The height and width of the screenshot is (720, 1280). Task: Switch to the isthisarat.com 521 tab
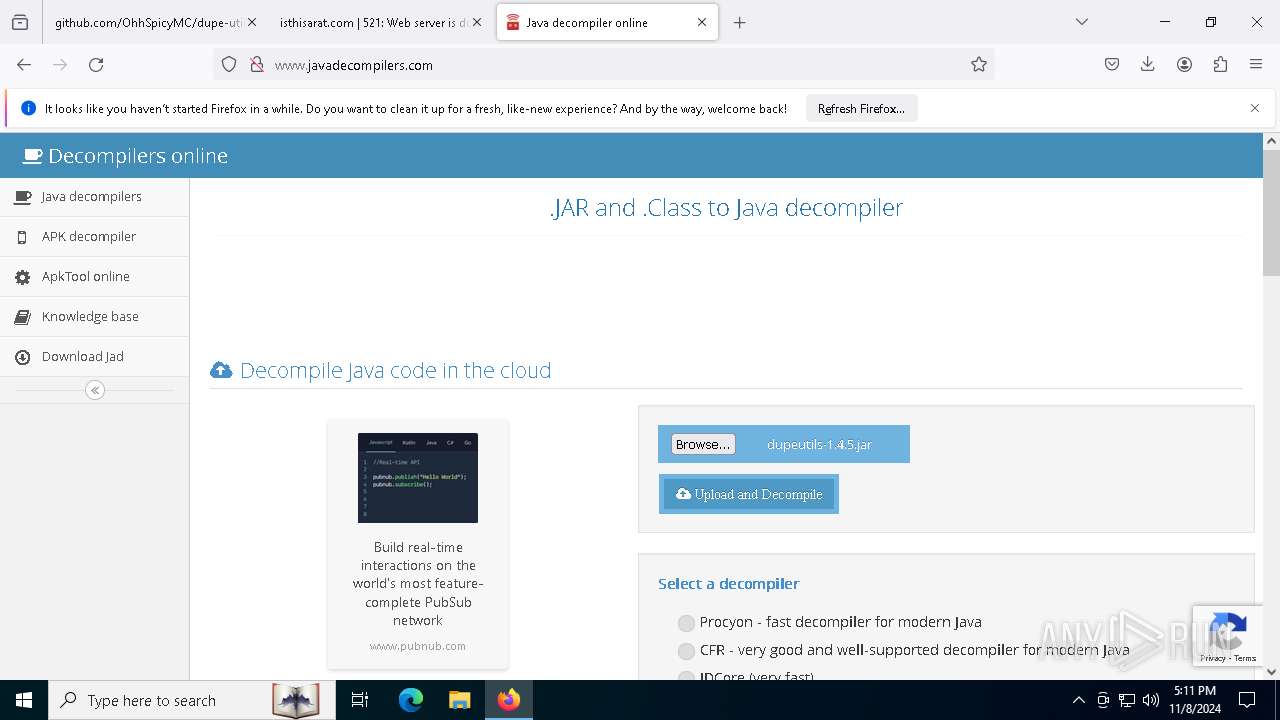click(x=380, y=22)
